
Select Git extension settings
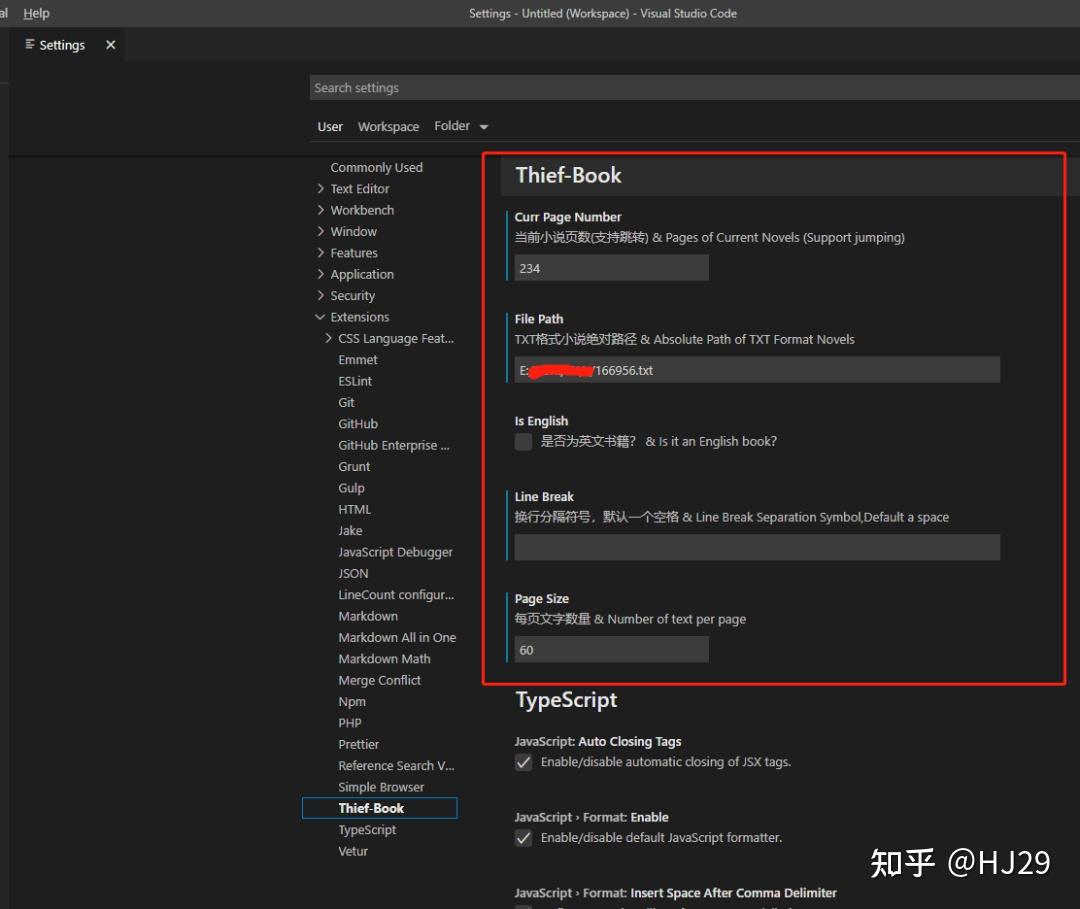click(x=346, y=402)
